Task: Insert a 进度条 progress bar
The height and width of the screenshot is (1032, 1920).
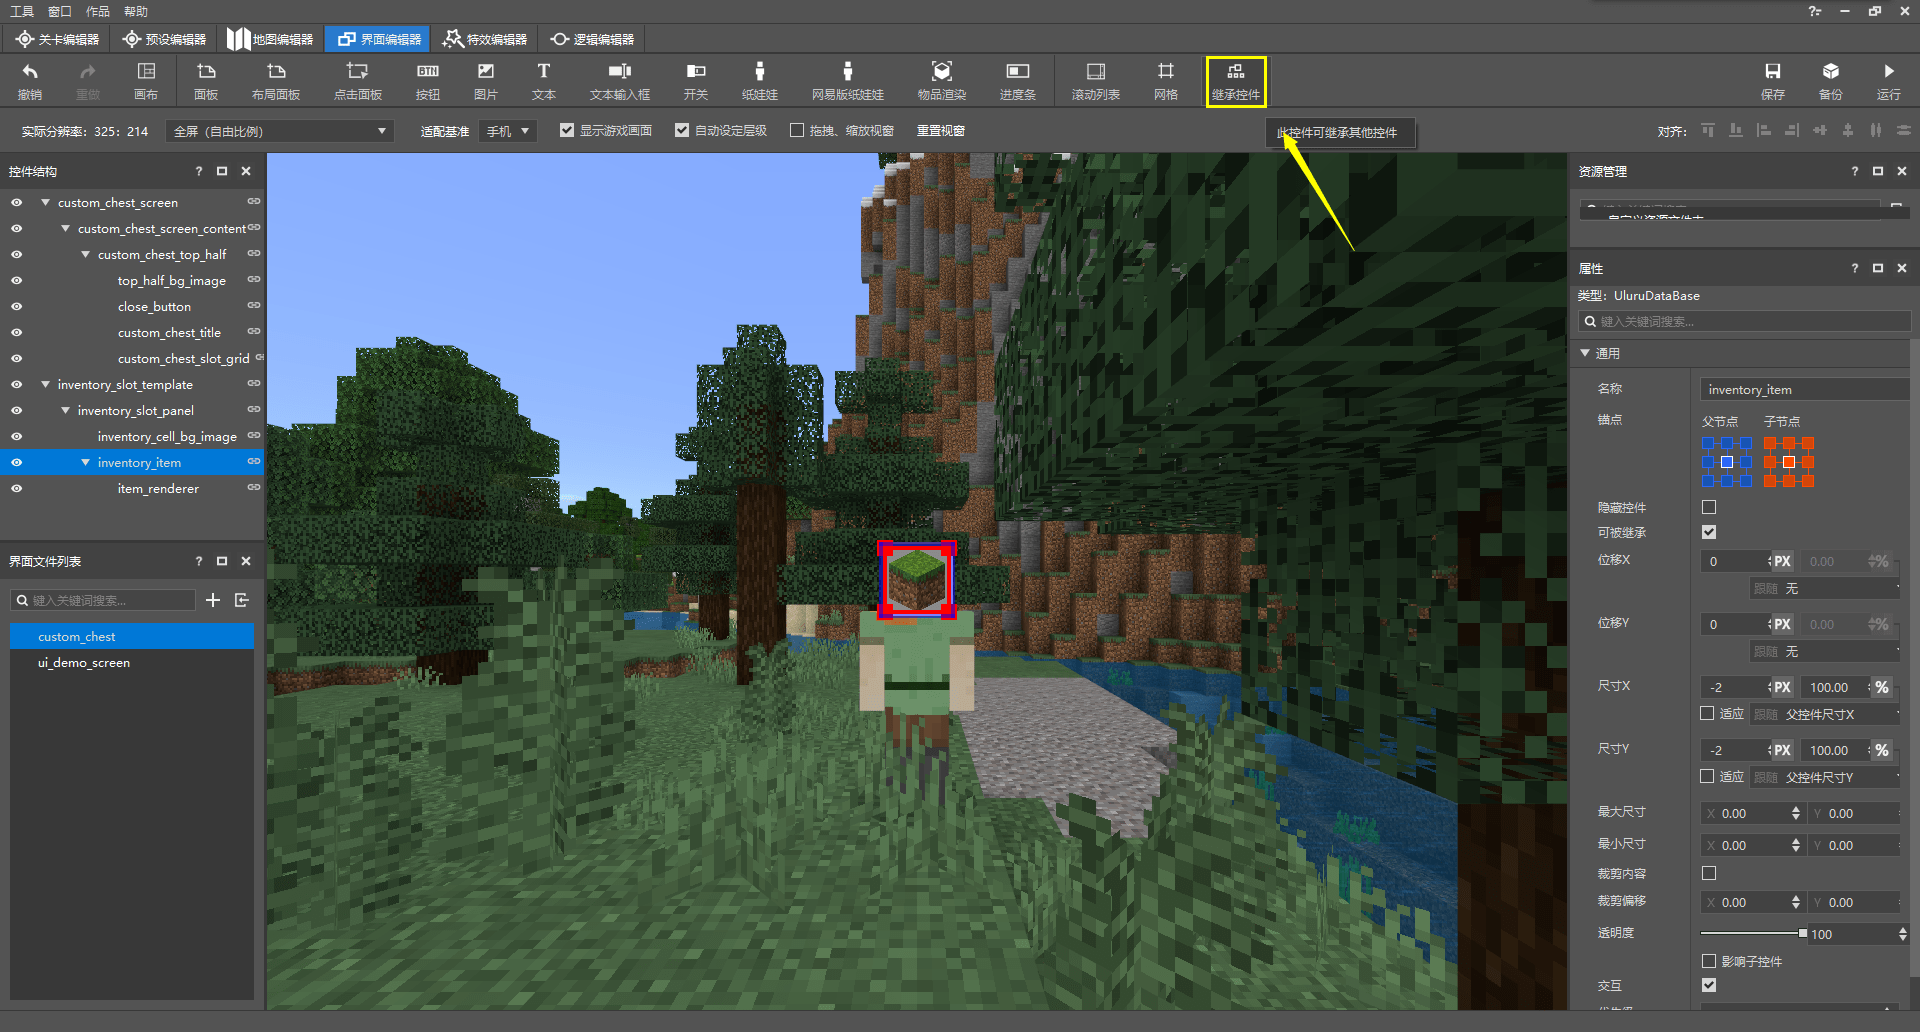Action: pyautogui.click(x=1017, y=80)
